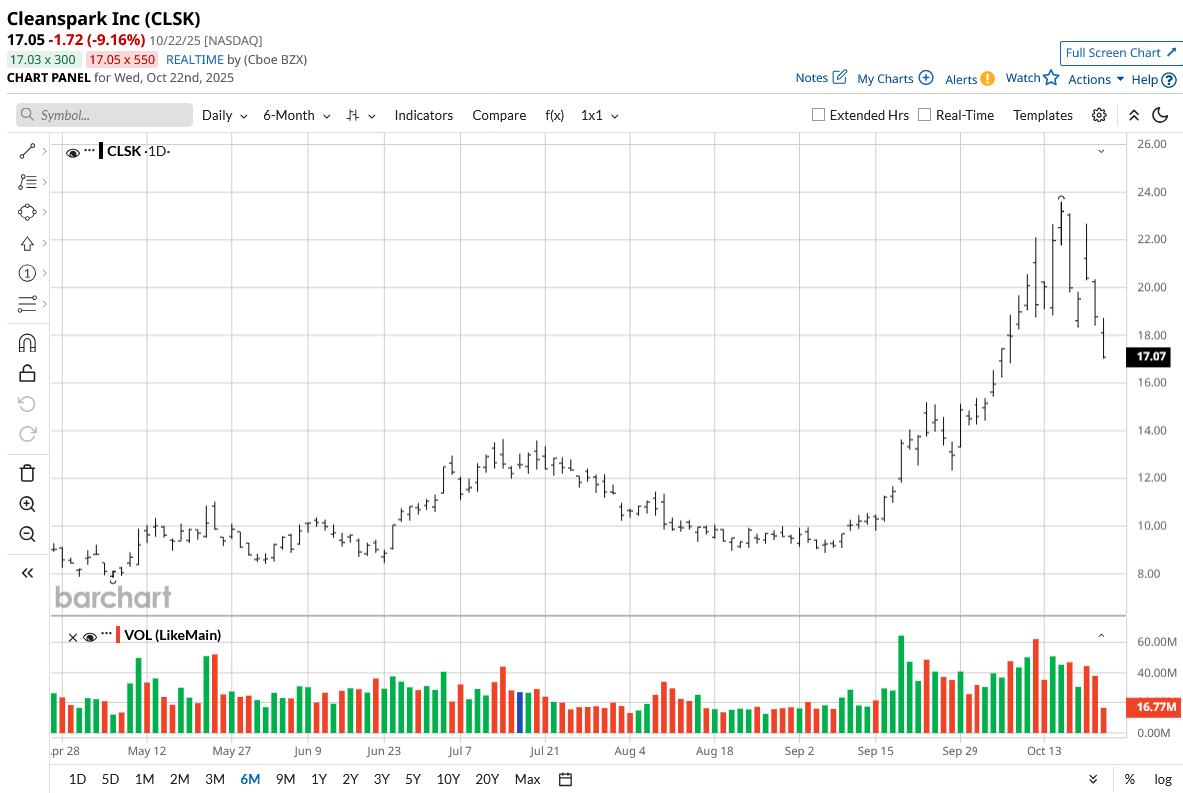Zoom out on the chart
Screen dimensions: 1183x793
(27, 534)
